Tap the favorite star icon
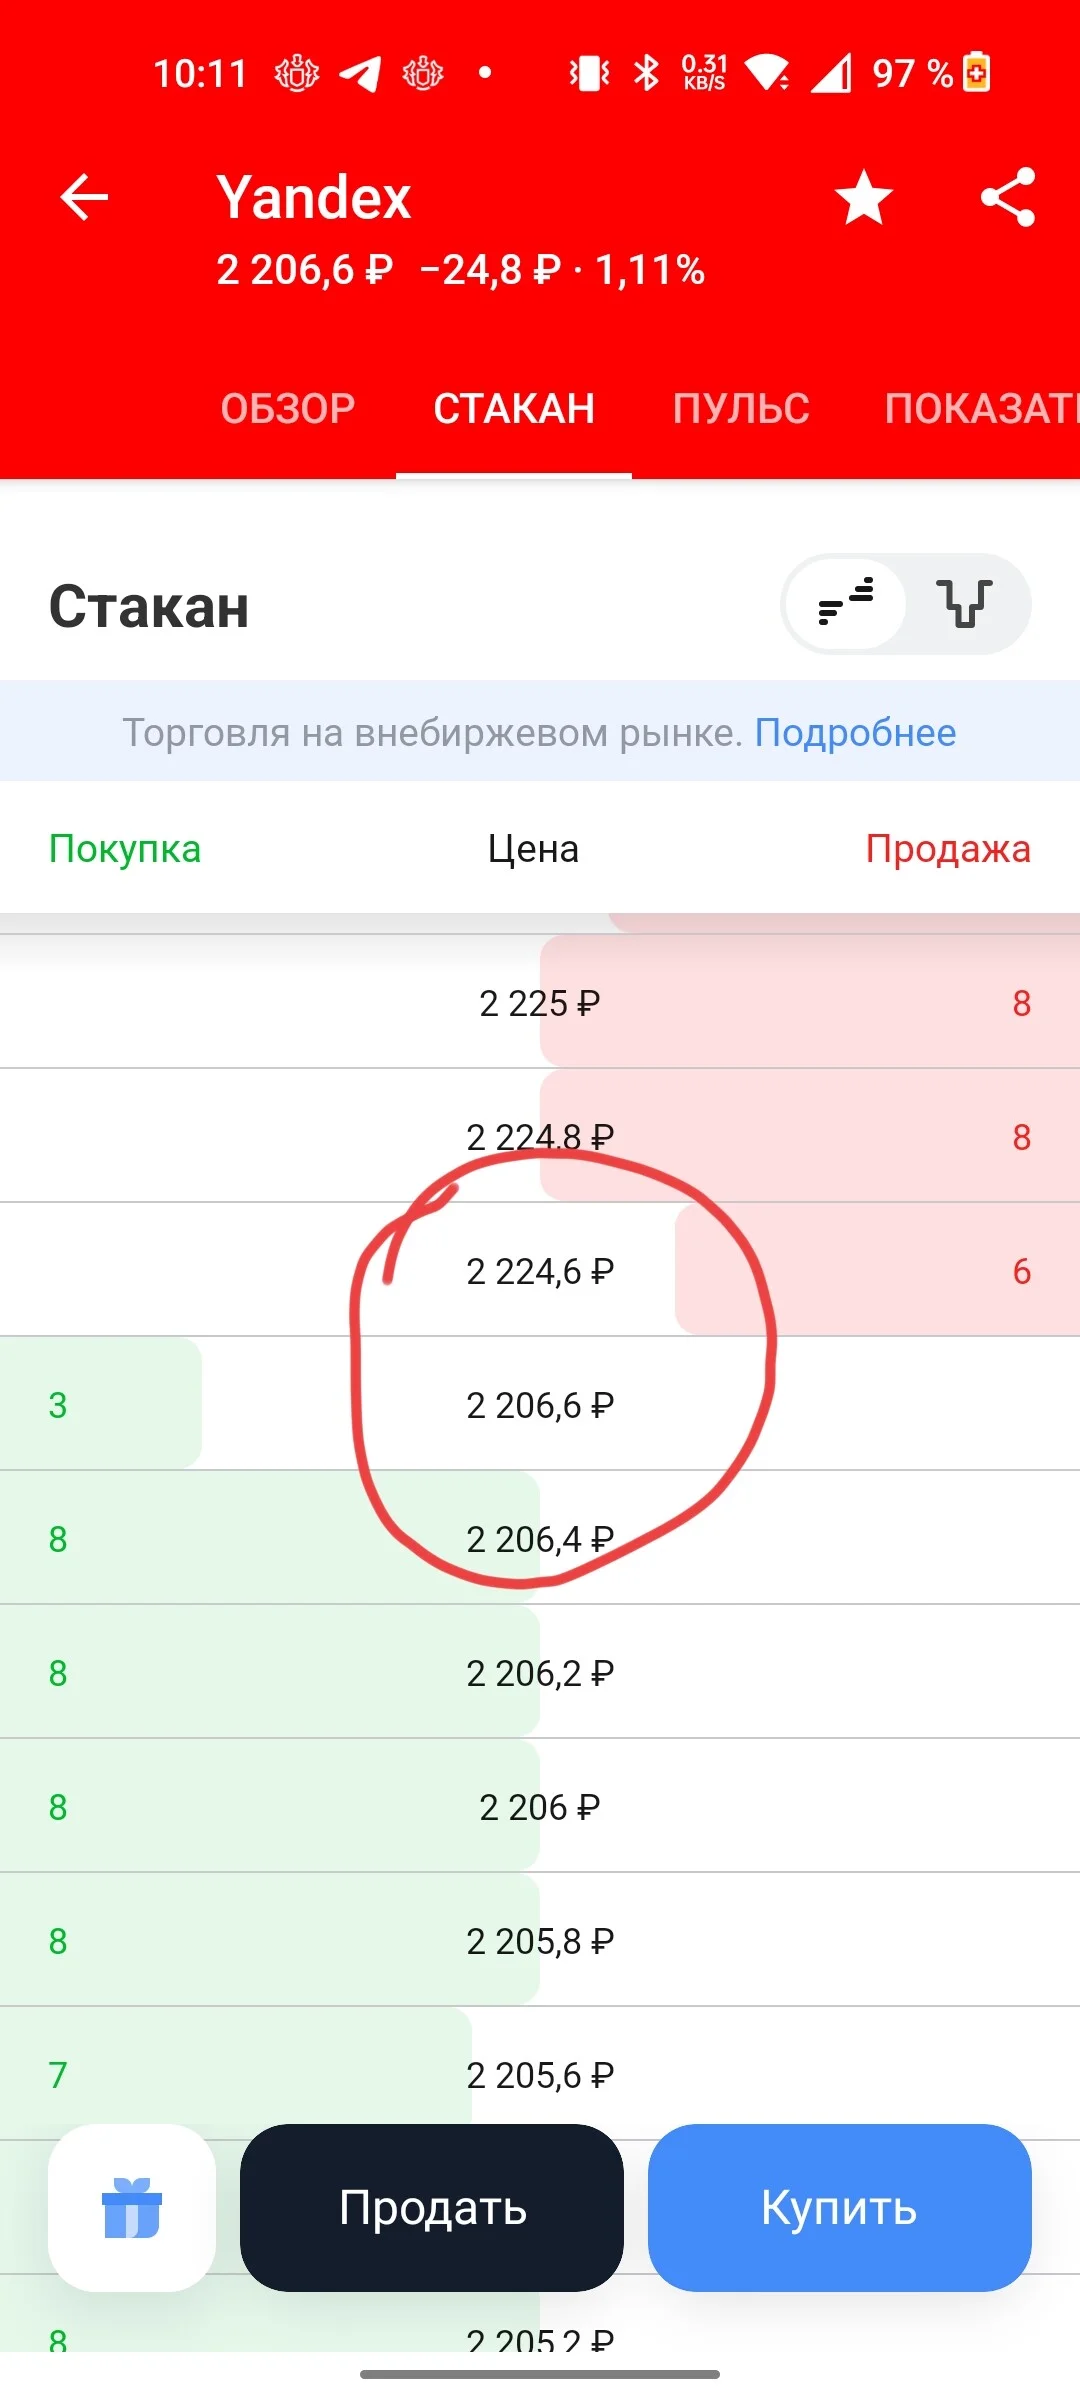This screenshot has height=2400, width=1080. (x=864, y=197)
